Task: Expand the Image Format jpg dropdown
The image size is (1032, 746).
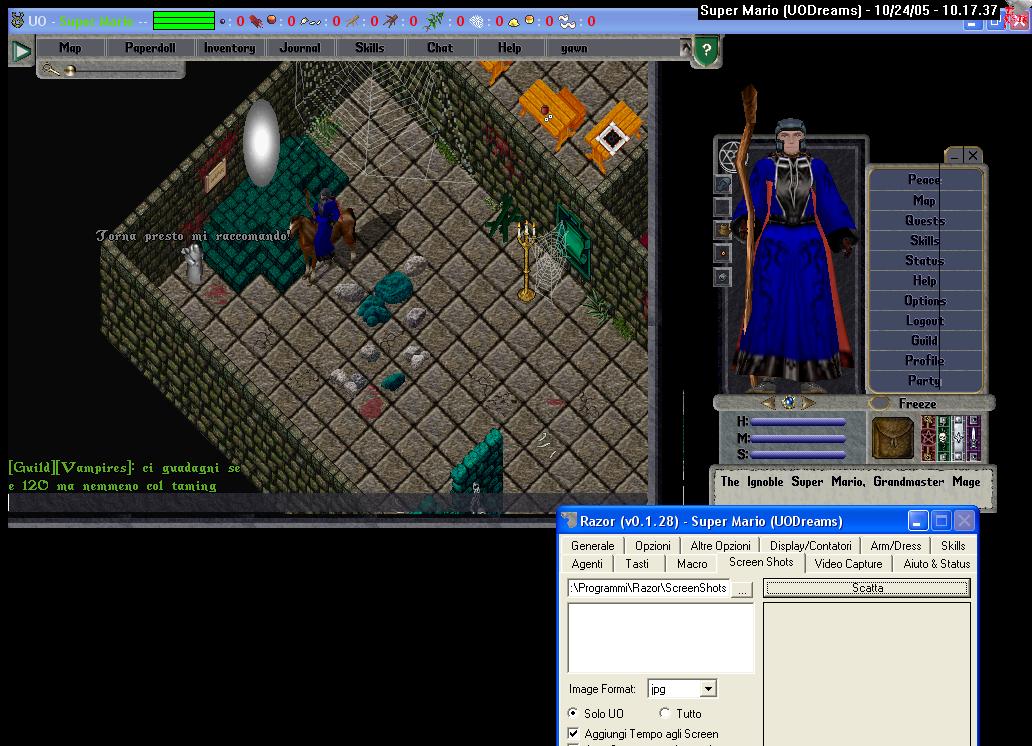Action: (708, 689)
